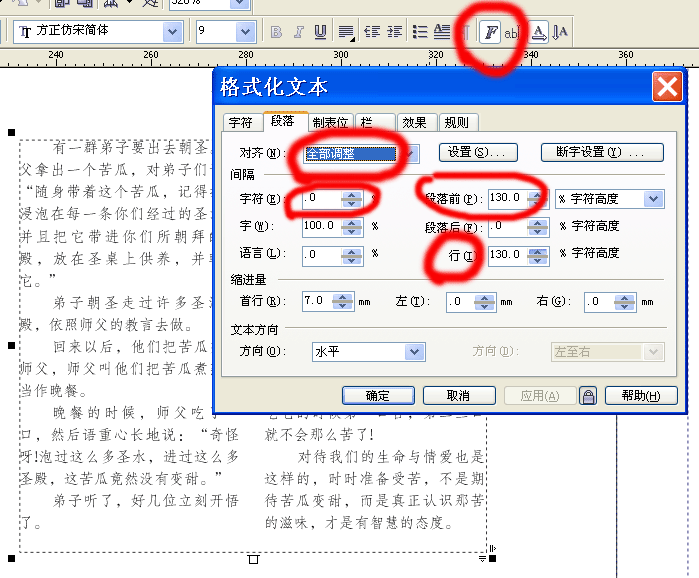Click the 帮助(H) button

click(x=641, y=396)
